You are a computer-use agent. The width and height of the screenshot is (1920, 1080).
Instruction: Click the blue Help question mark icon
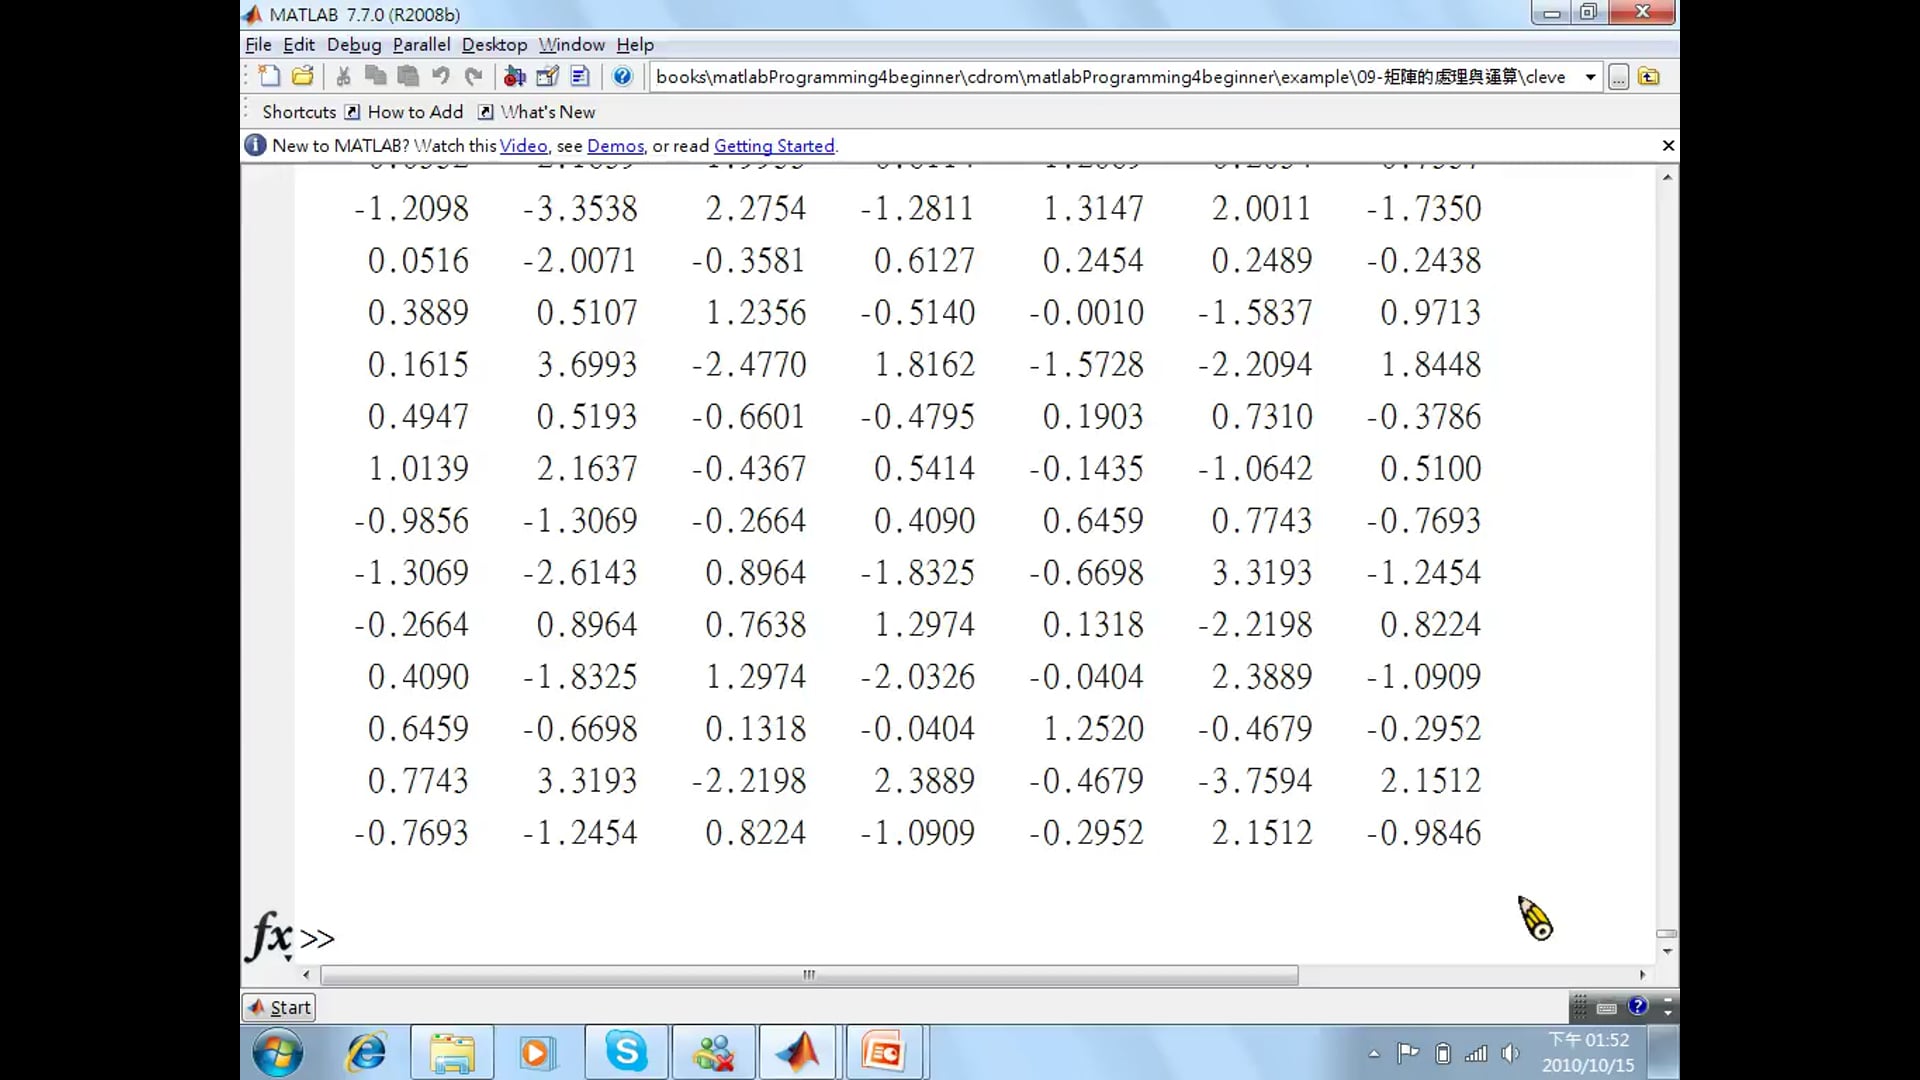[x=622, y=76]
